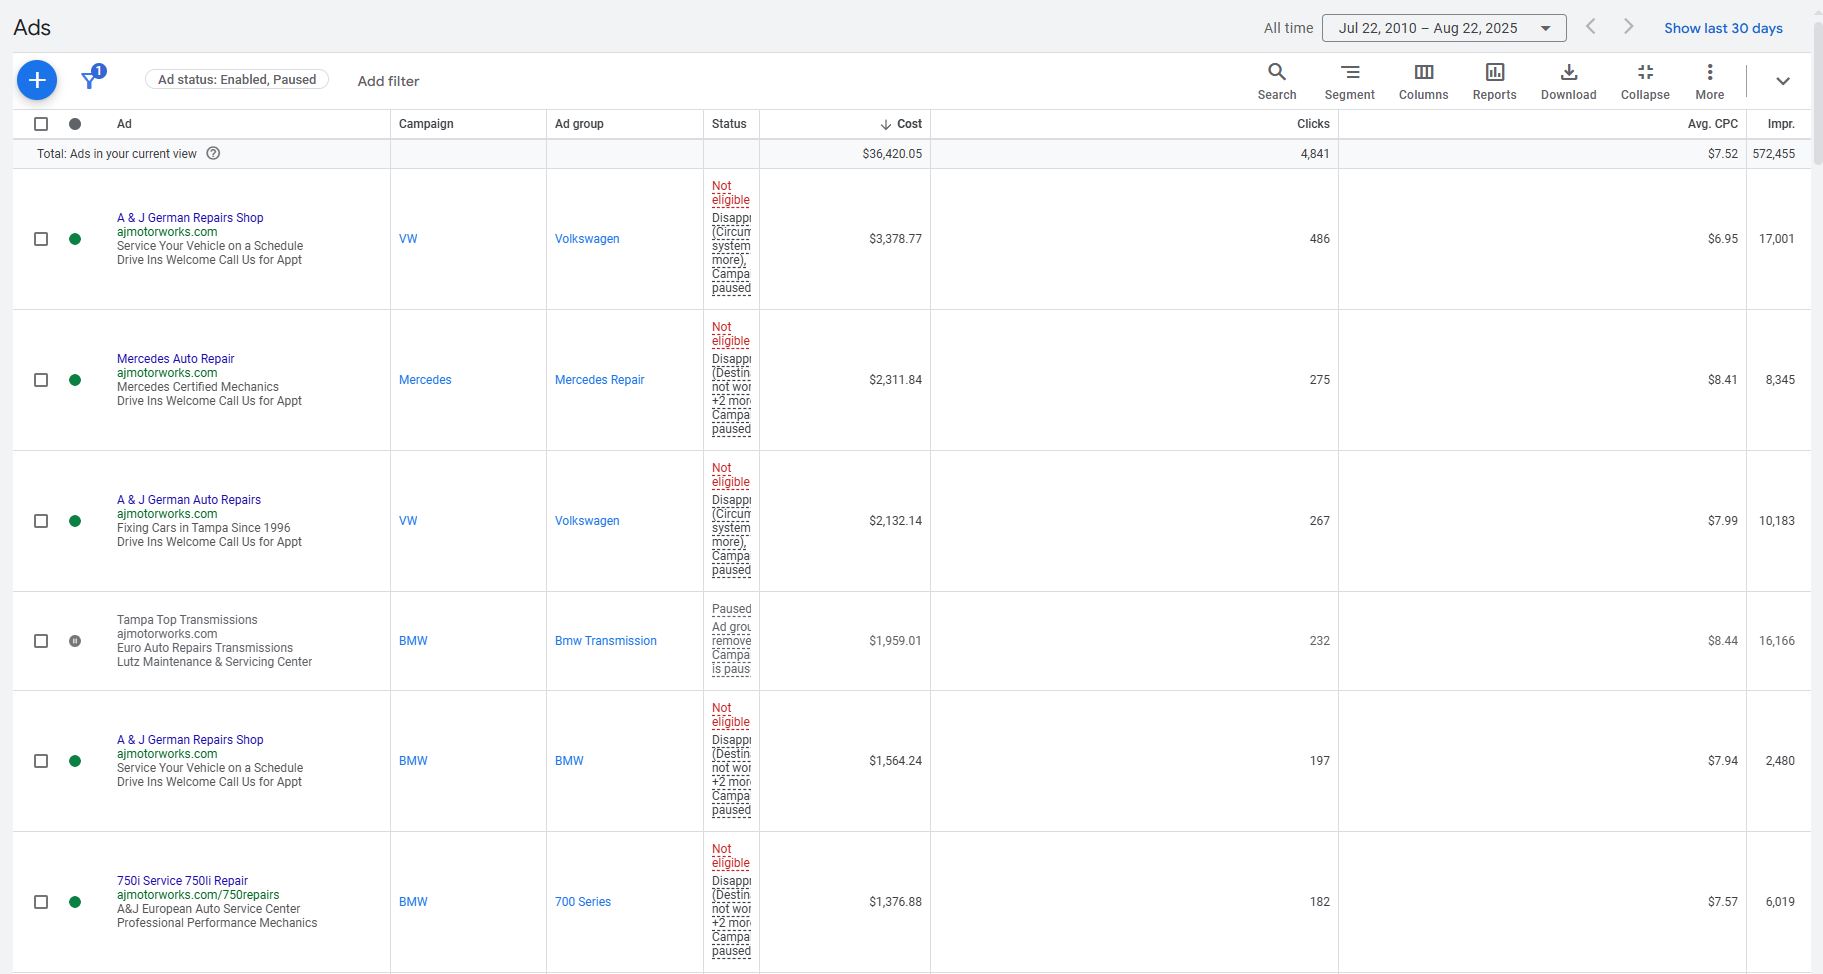Click the down-arrow sort icon on Cost

[886, 124]
